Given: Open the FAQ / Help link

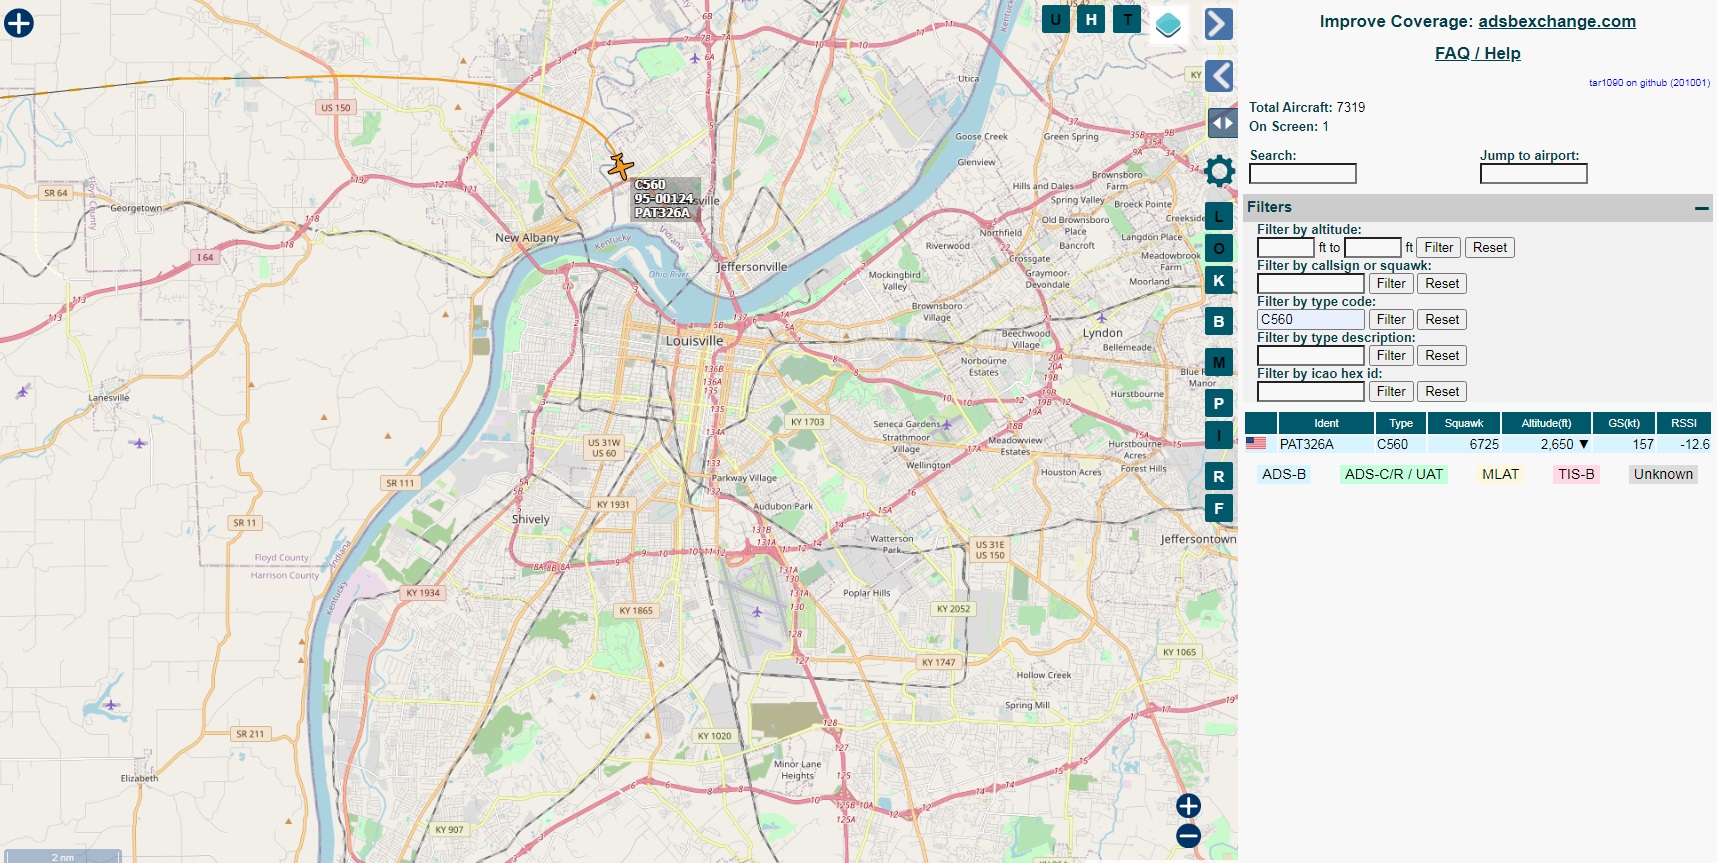Looking at the screenshot, I should pos(1477,53).
